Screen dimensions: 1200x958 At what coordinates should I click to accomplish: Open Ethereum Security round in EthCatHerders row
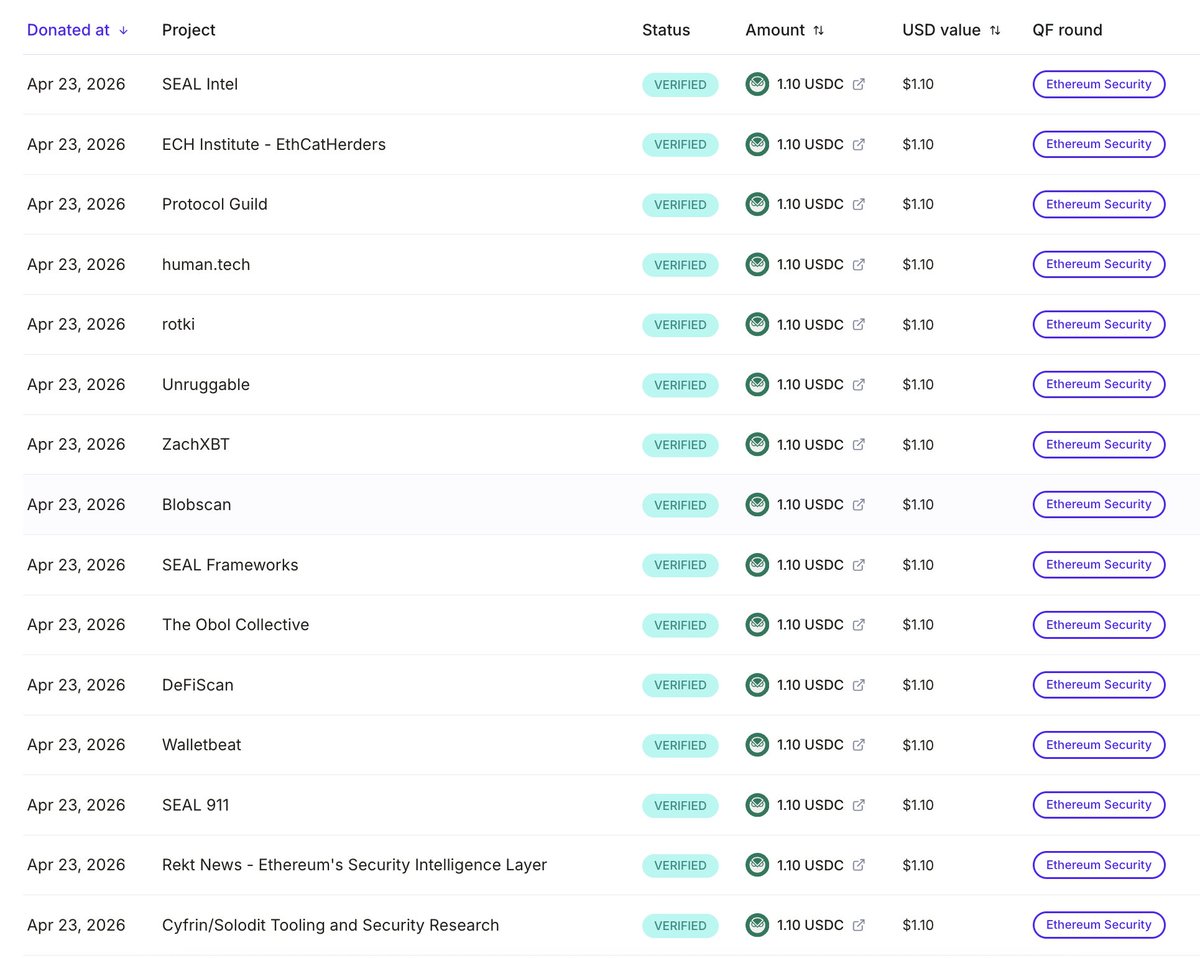pos(1099,144)
